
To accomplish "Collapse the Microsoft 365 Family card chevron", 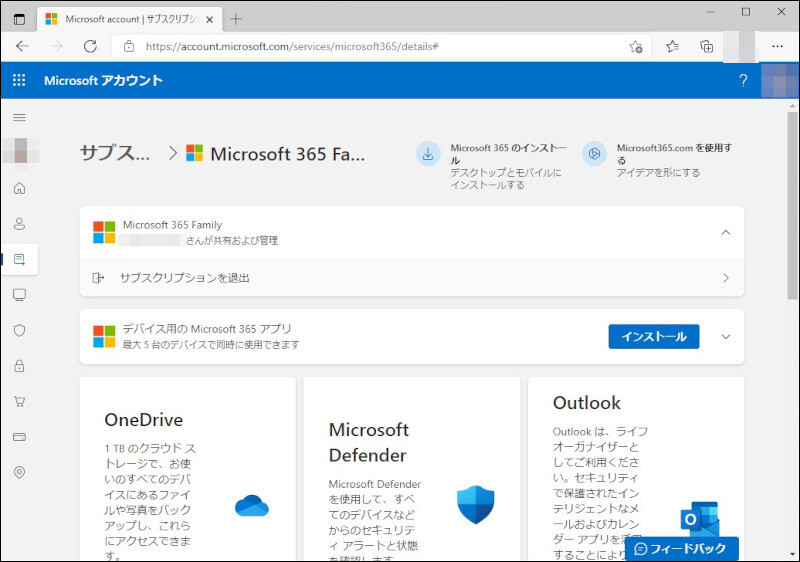I will point(726,233).
